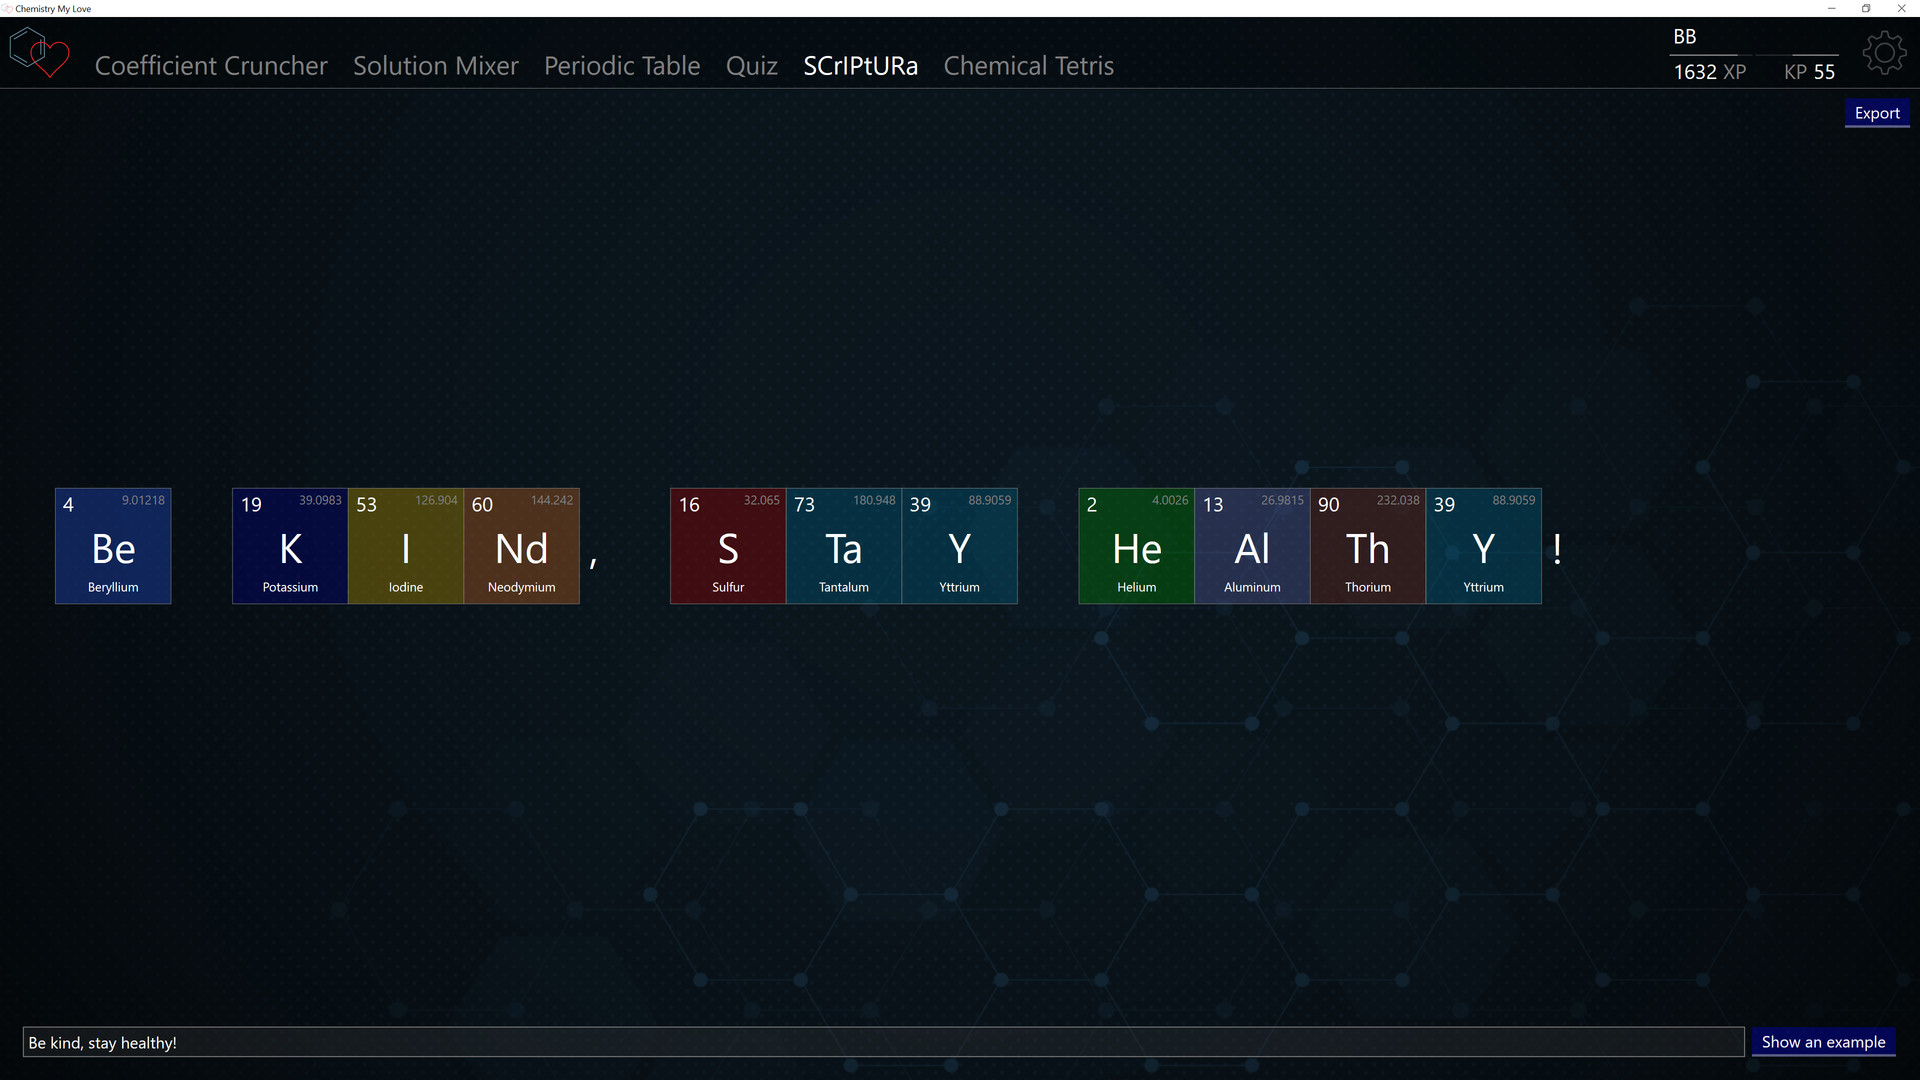
Task: Select the Potassium element tile
Action: pos(289,546)
